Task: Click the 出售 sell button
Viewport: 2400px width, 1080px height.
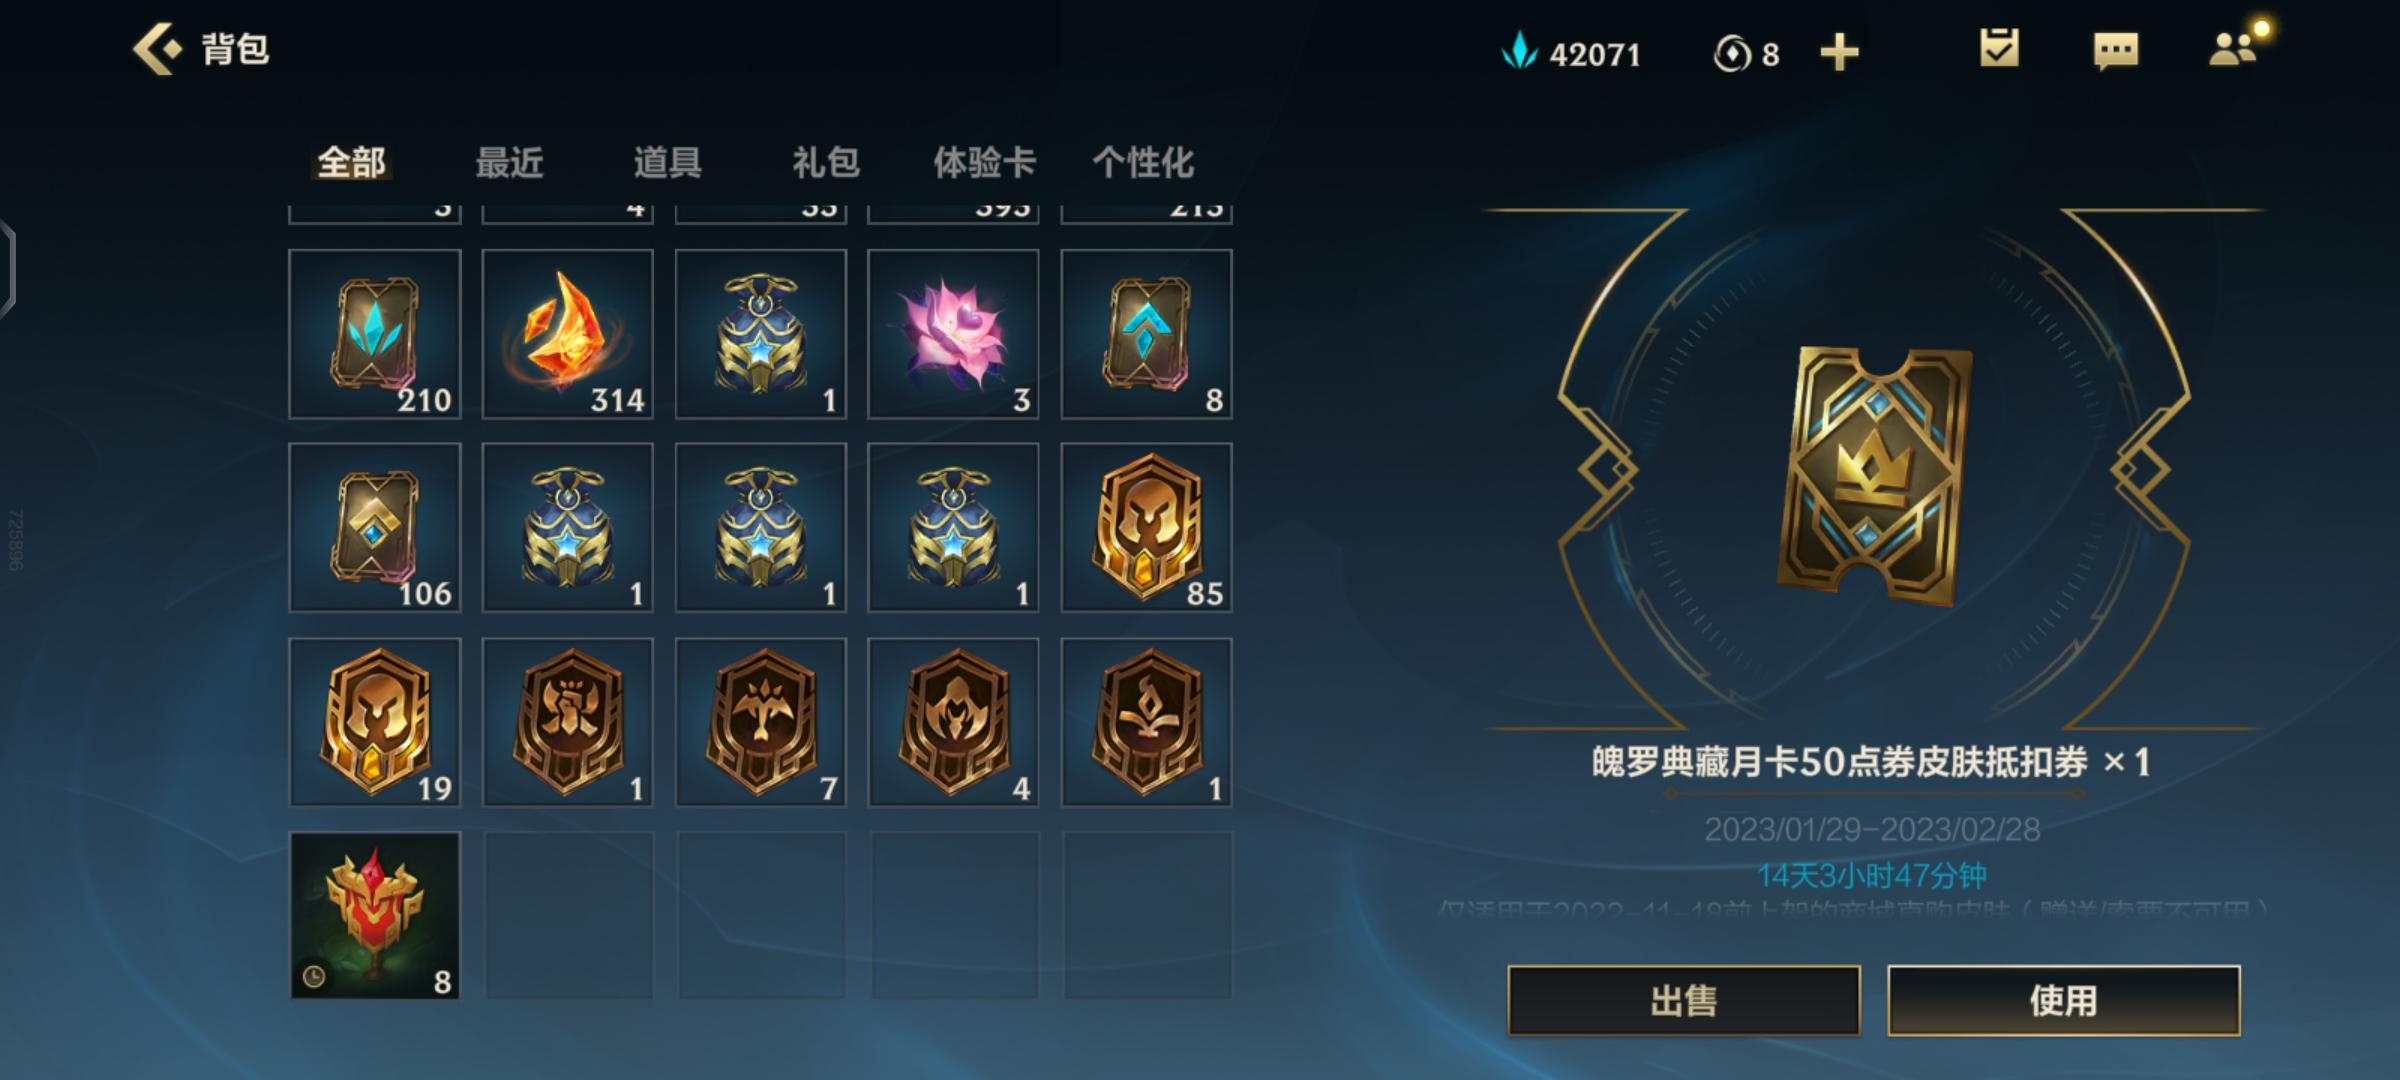Action: click(1684, 1000)
